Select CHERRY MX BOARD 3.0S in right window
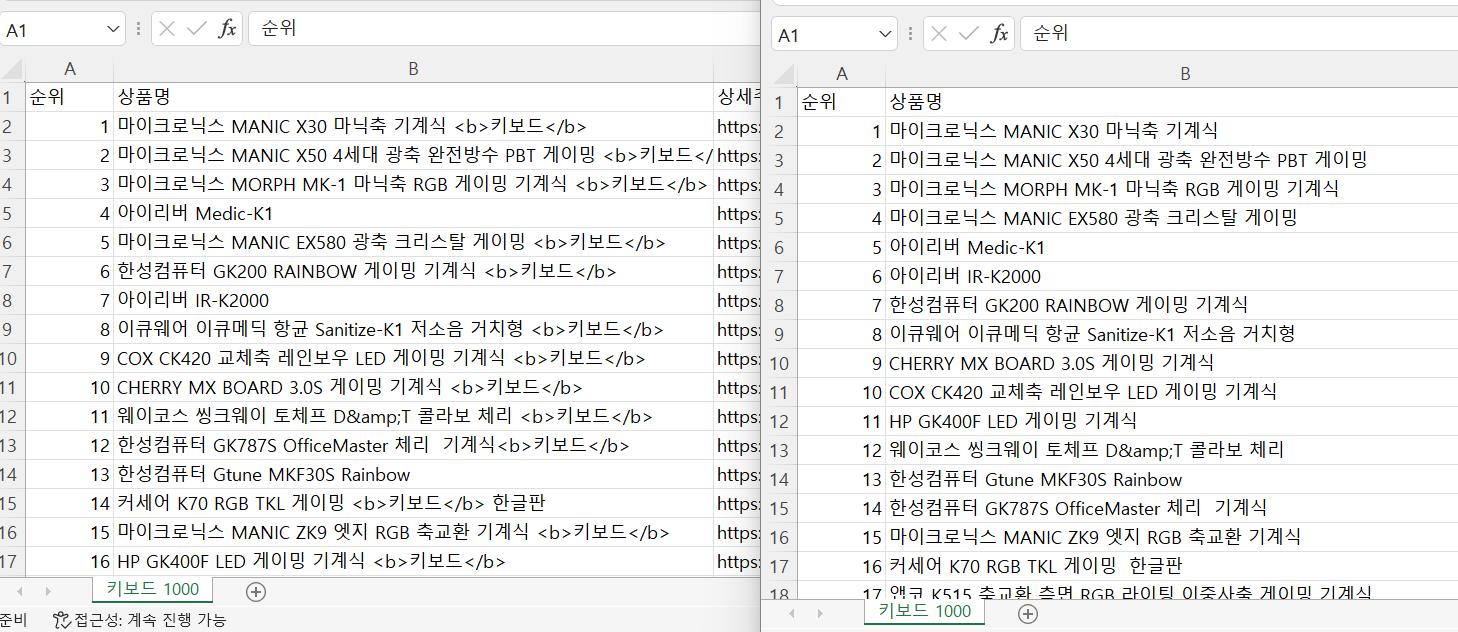Viewport: 1458px width, 632px height. coord(1171,363)
